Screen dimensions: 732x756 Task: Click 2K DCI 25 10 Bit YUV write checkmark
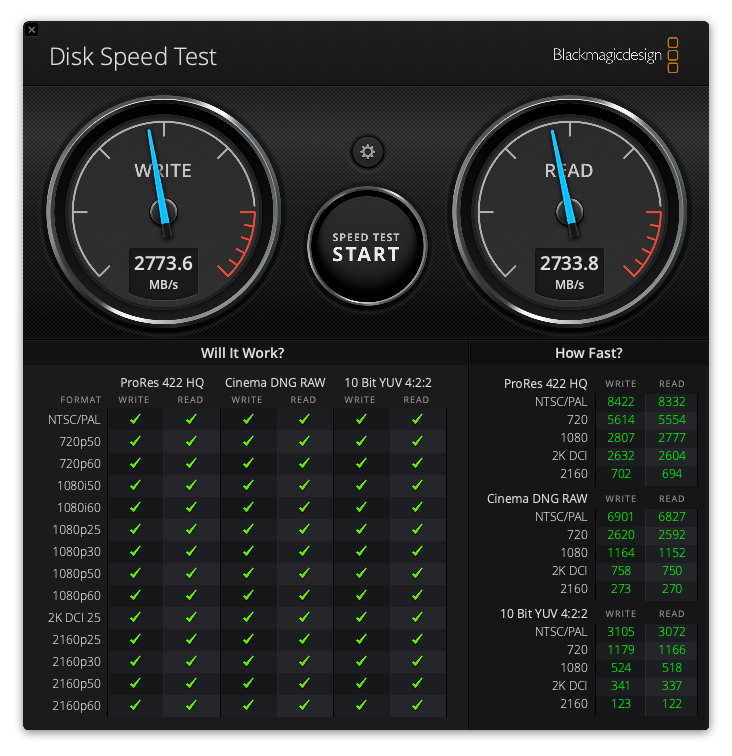pyautogui.click(x=361, y=617)
